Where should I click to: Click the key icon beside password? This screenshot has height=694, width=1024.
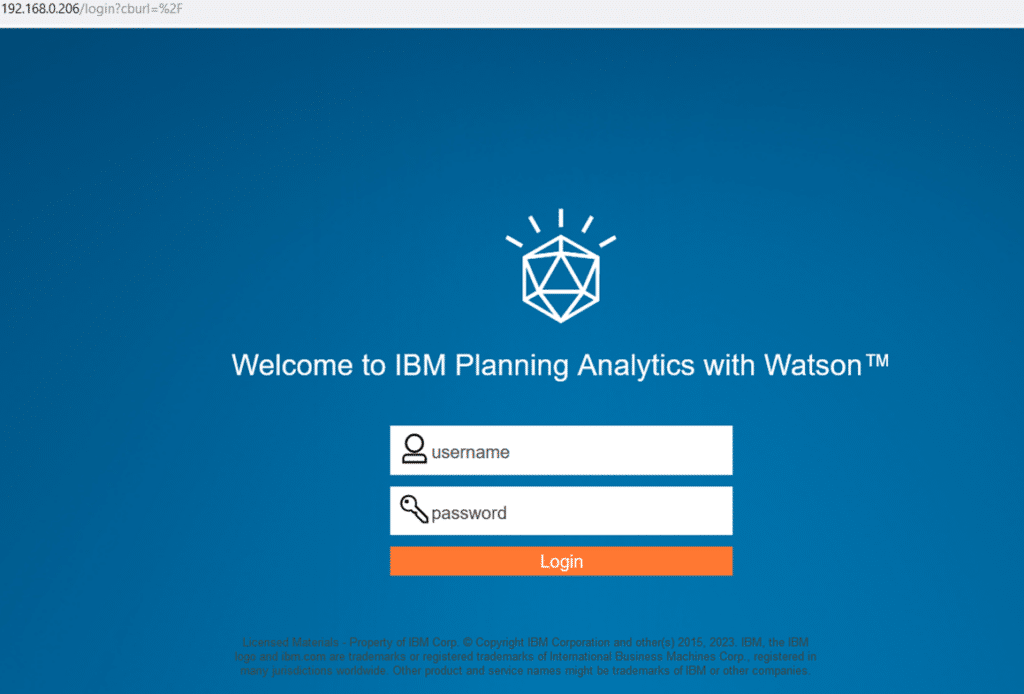(414, 509)
